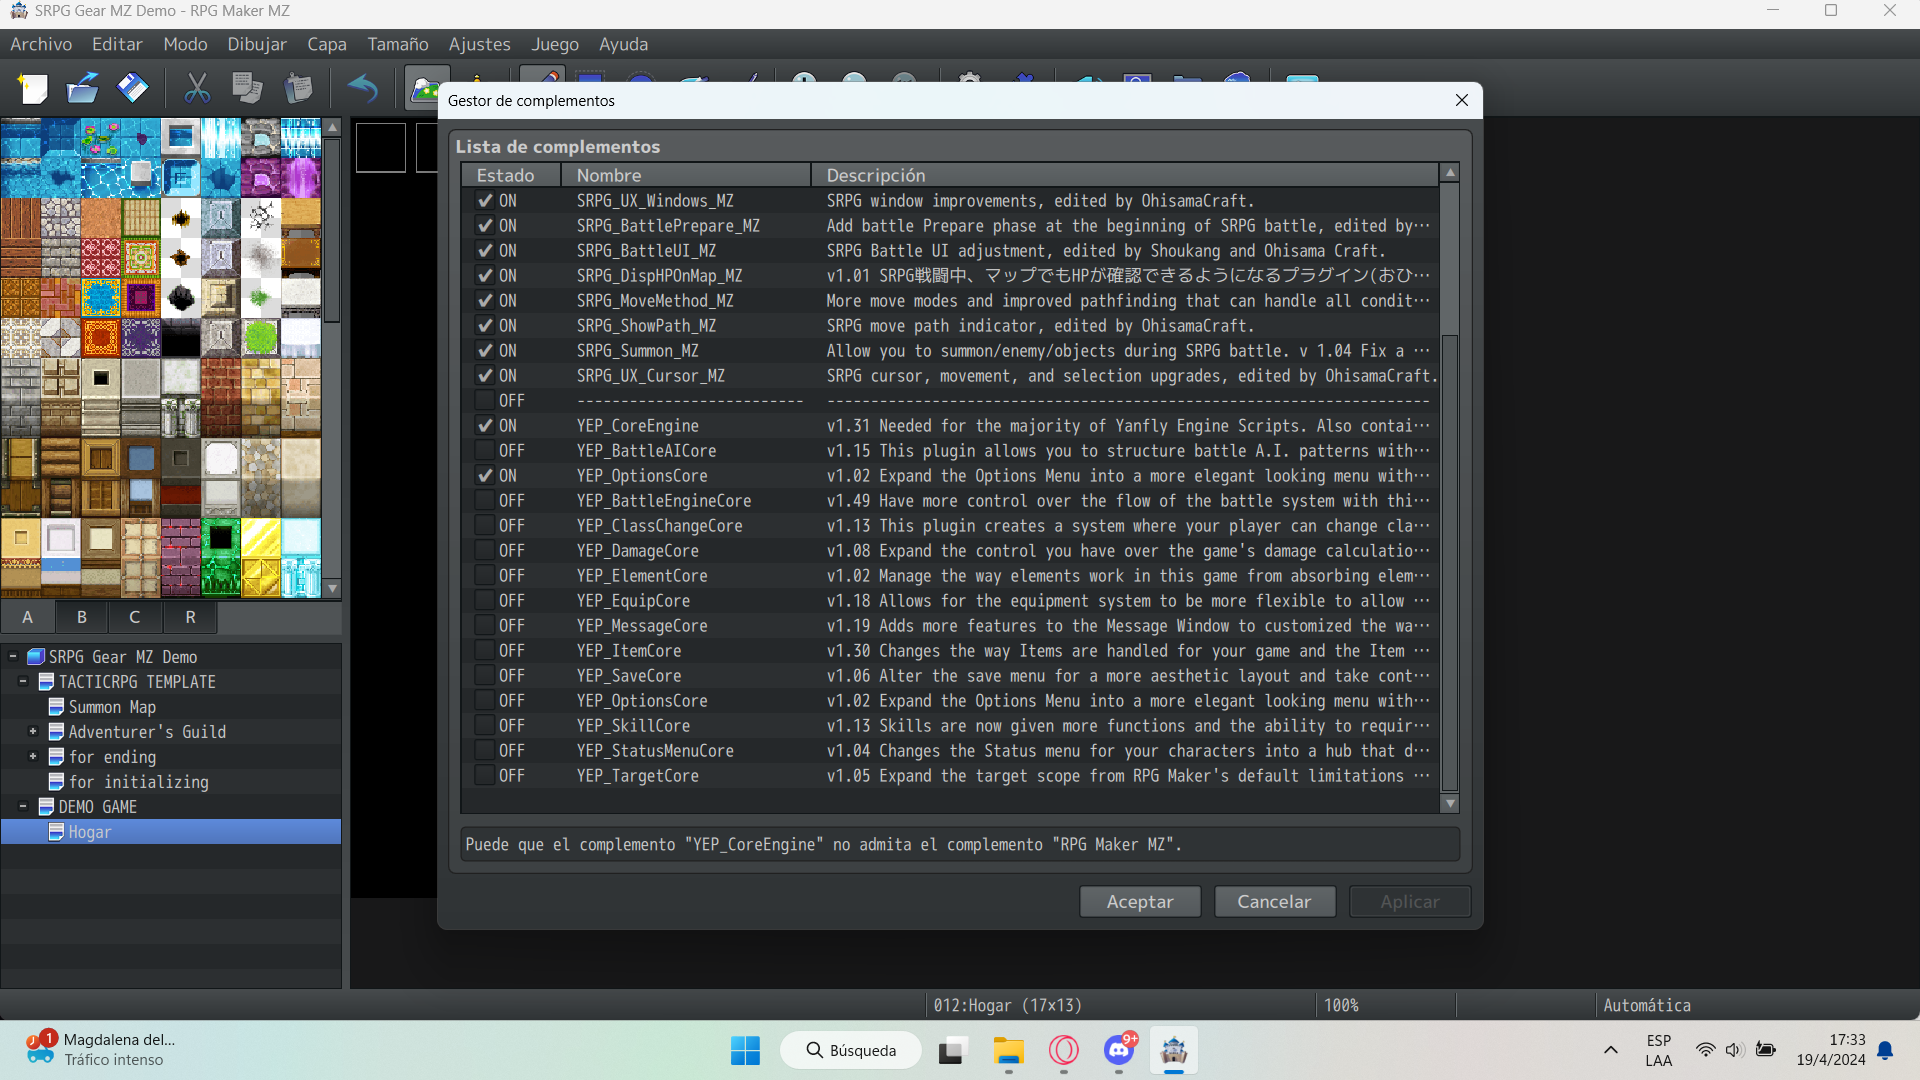Collapse the TACTICRPG TEMPLATE folder
This screenshot has height=1080, width=1920.
tap(23, 682)
